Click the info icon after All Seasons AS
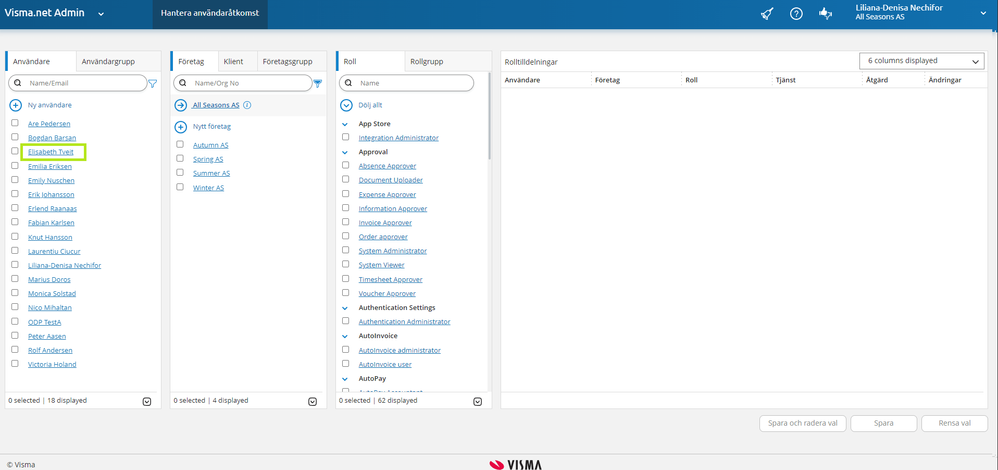Screen dimensions: 998x470 pyautogui.click(x=247, y=105)
